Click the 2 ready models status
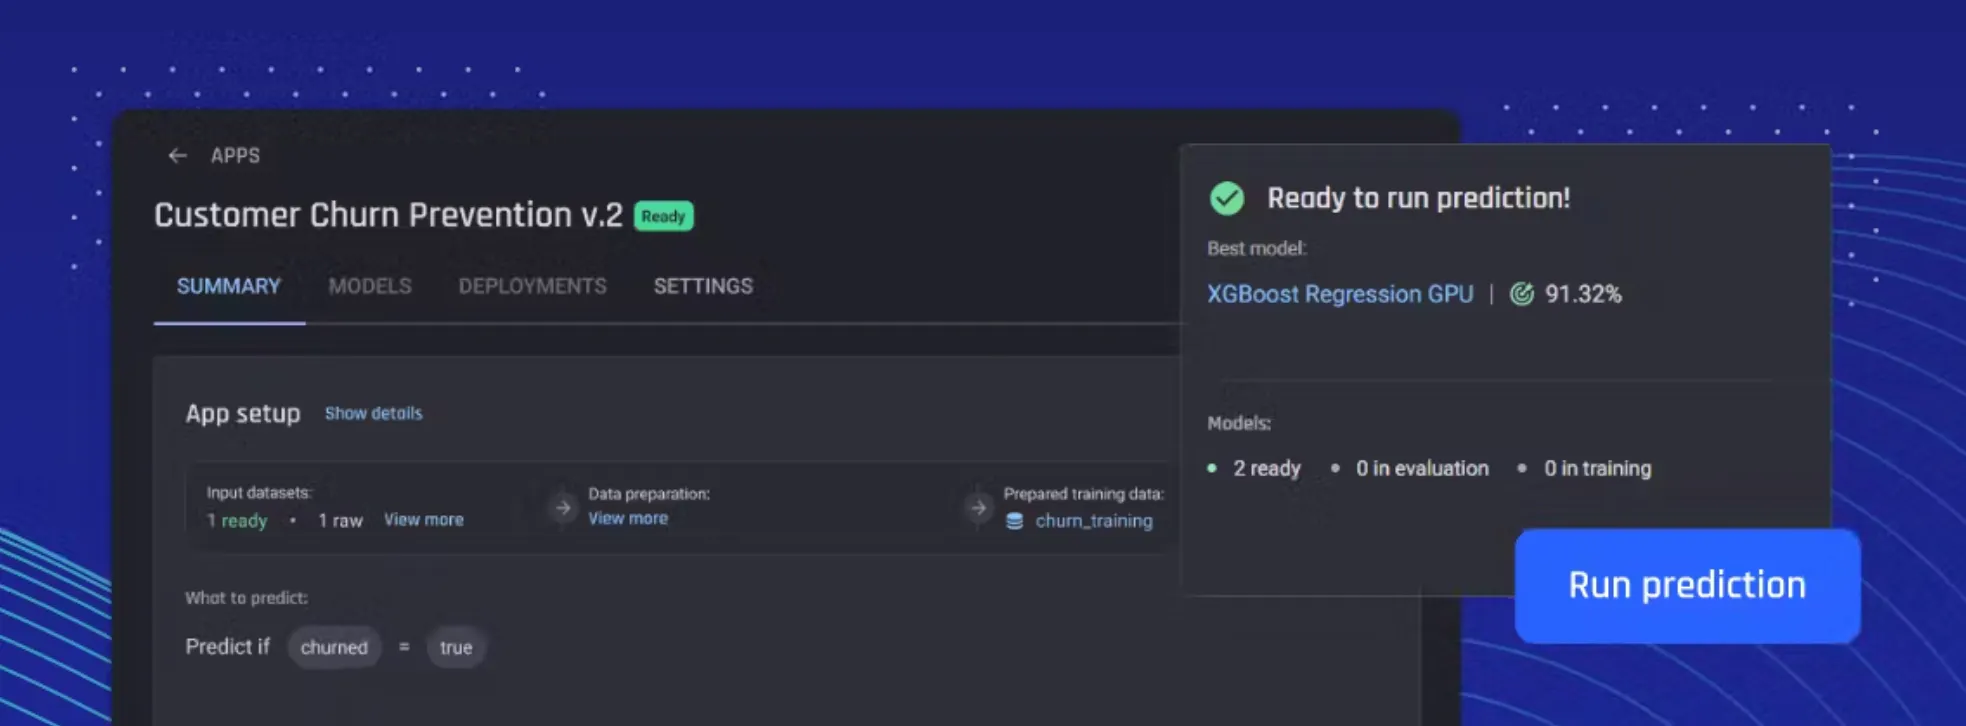 [x=1266, y=468]
